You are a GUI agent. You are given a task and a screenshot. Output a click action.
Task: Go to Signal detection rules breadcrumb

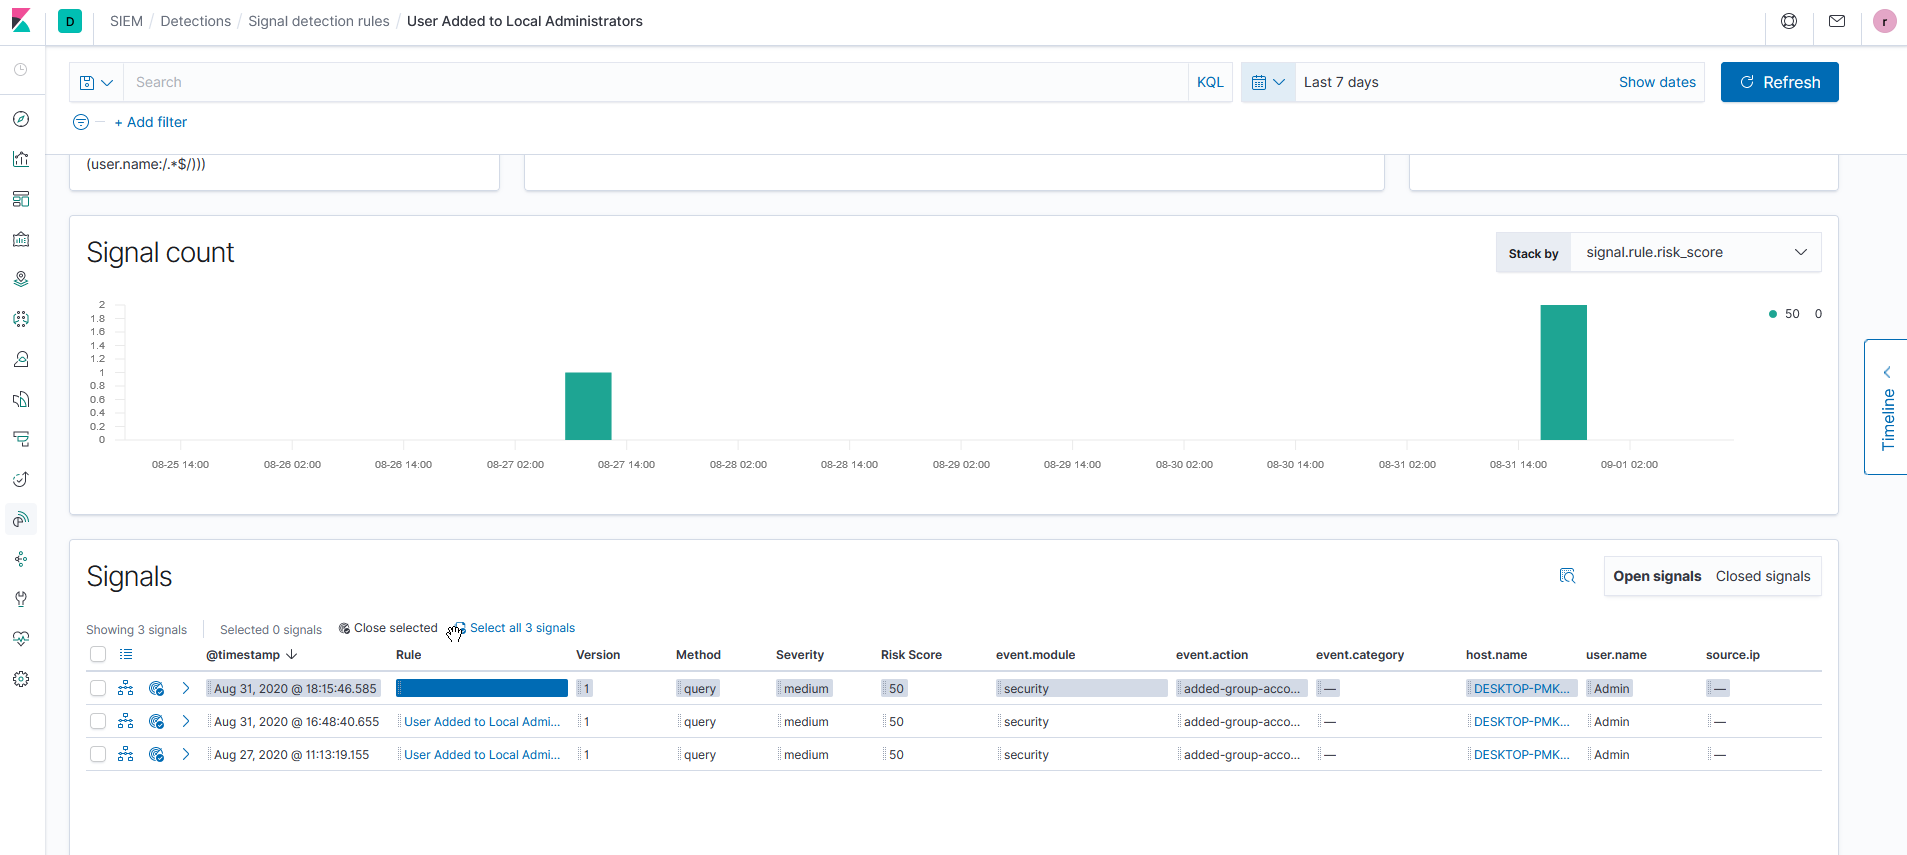click(x=318, y=21)
